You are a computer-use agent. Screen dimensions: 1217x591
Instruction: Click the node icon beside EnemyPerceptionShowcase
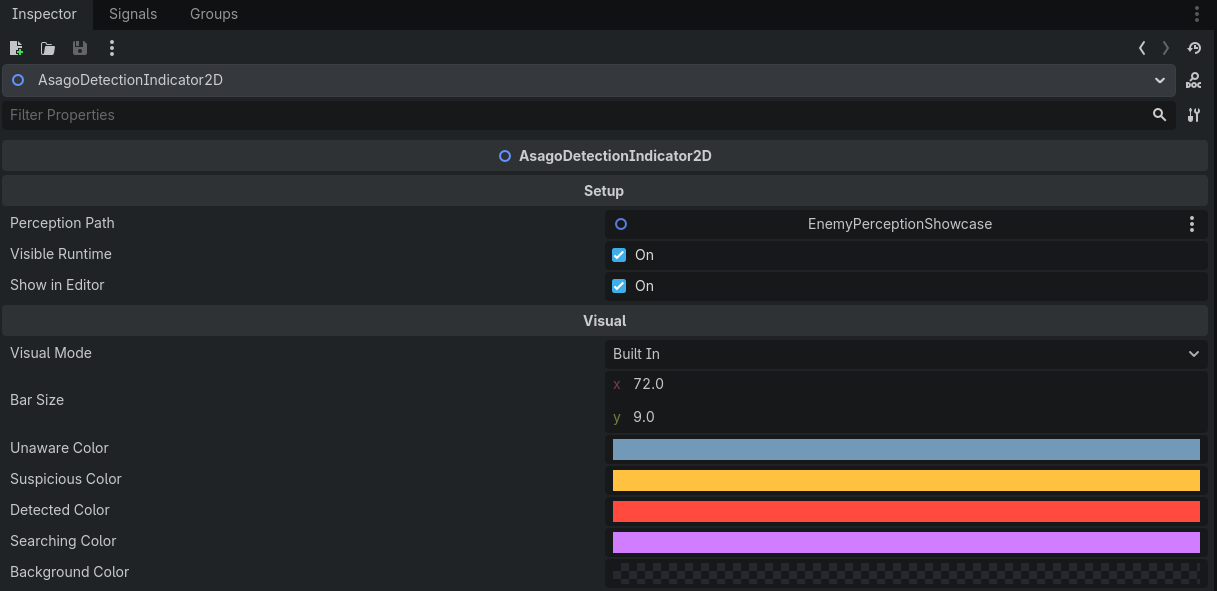[x=621, y=224]
